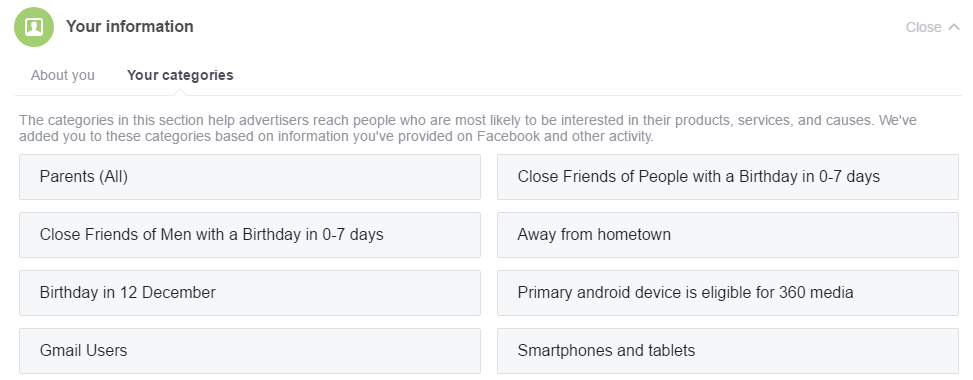Choose the Smartphones and tablets category

pos(727,351)
